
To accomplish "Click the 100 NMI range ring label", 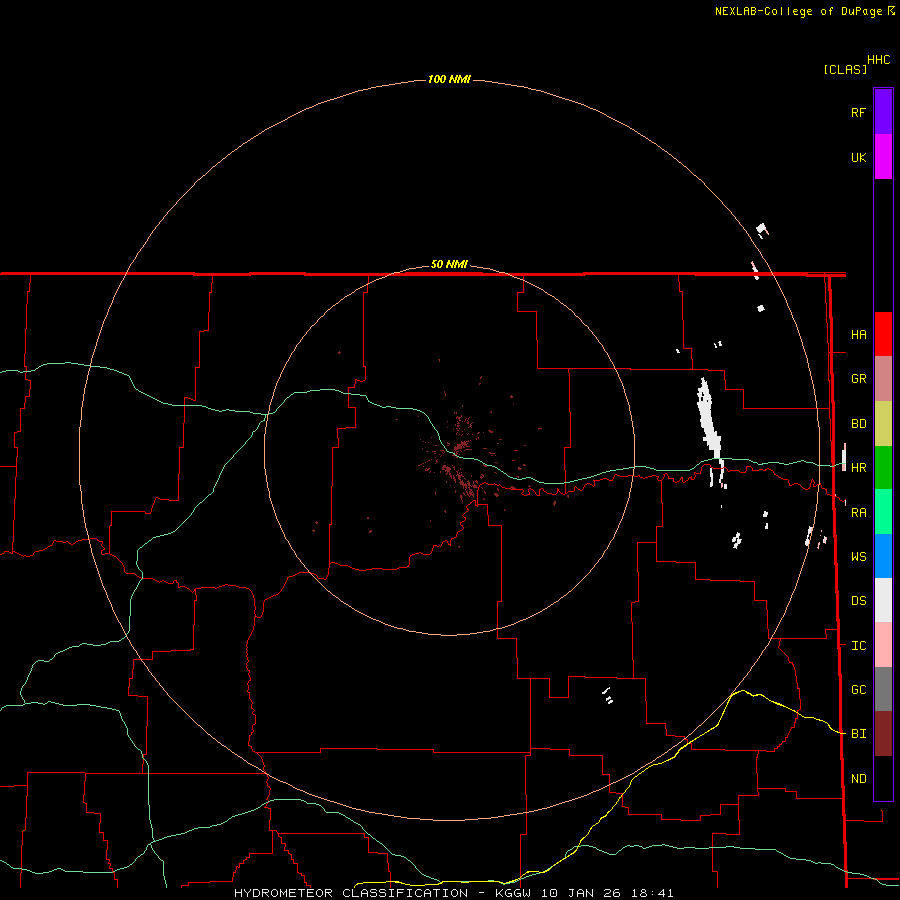I will [x=449, y=79].
